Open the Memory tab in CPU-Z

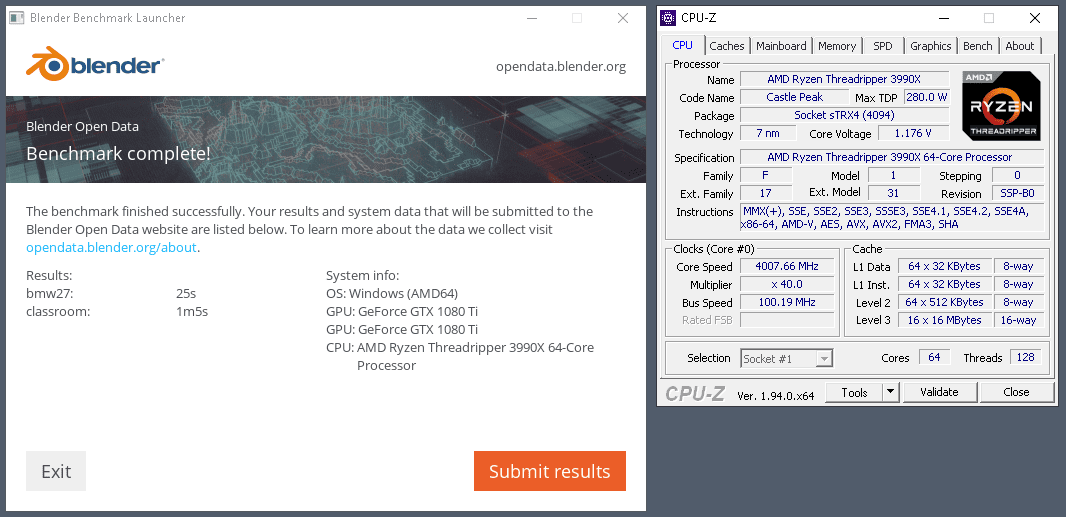[x=837, y=46]
